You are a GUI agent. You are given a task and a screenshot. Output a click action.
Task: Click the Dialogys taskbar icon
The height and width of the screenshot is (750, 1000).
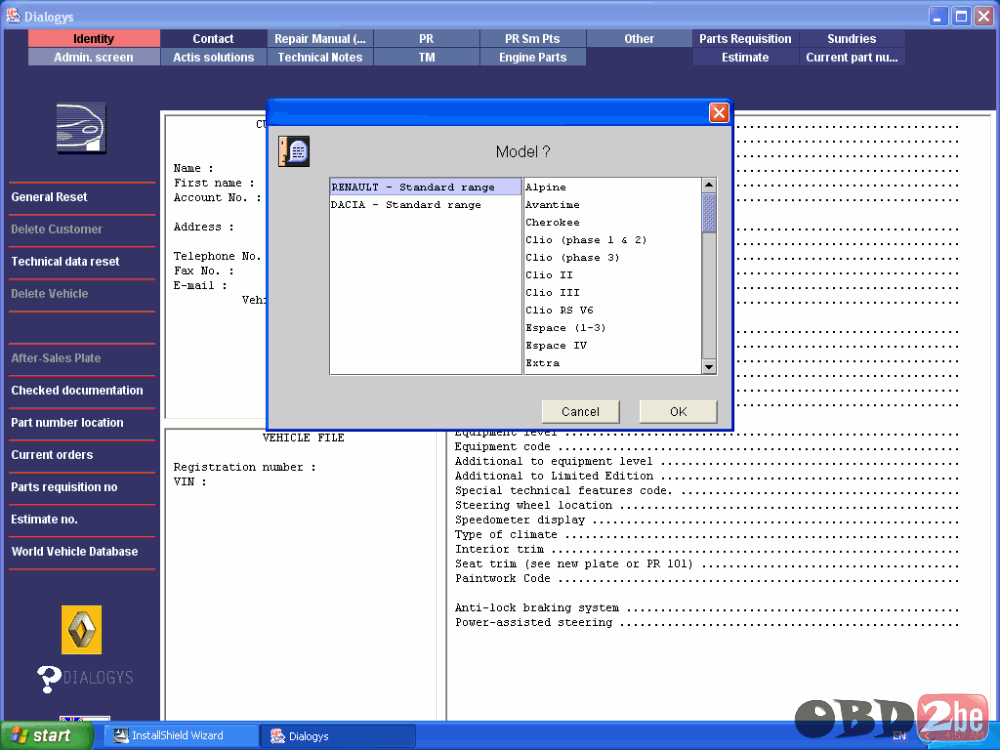click(x=277, y=735)
